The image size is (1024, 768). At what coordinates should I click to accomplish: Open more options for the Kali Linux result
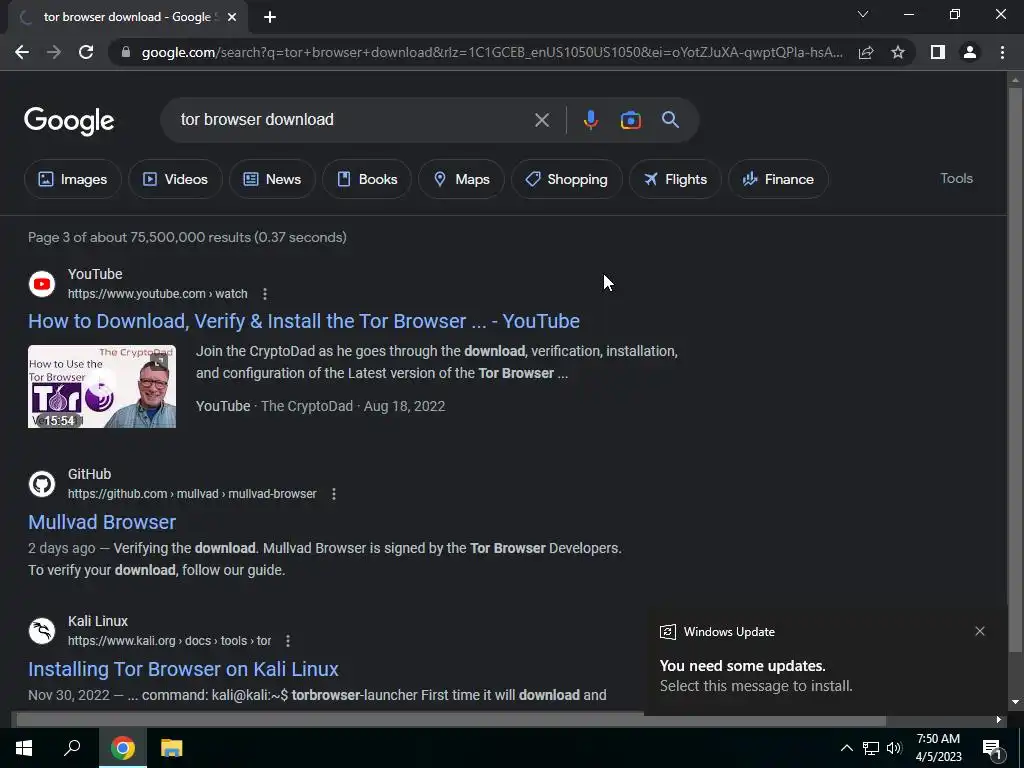[x=288, y=641]
